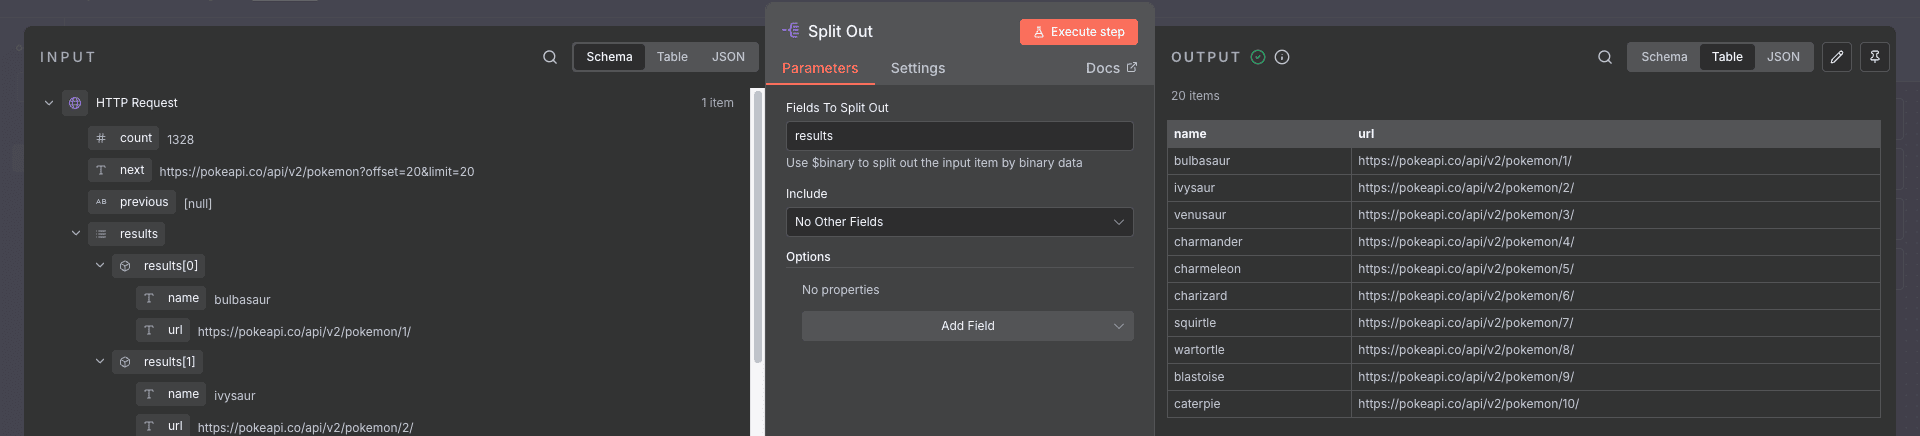Viewport: 1920px width, 436px height.
Task: Click the HTTP Request globe icon
Action: click(x=75, y=103)
